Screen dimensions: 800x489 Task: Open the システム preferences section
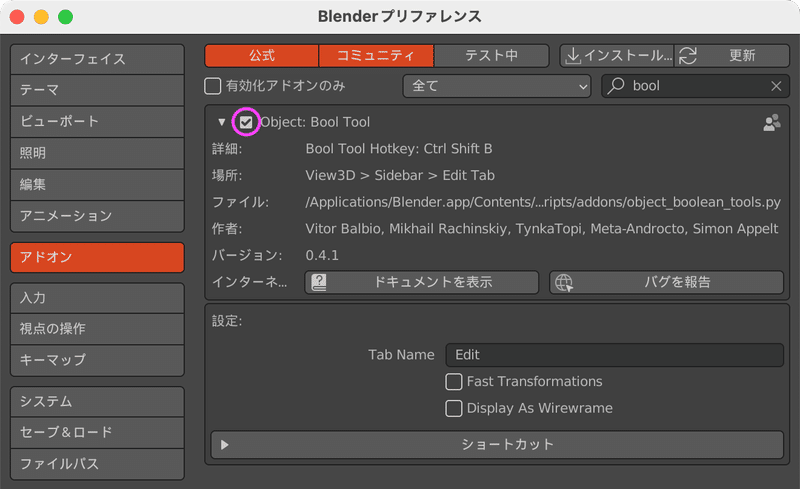(x=97, y=402)
